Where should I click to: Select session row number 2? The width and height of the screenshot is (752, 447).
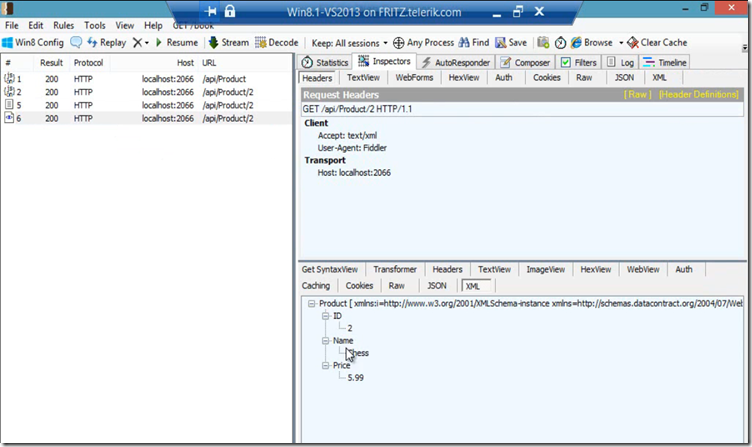click(x=146, y=92)
